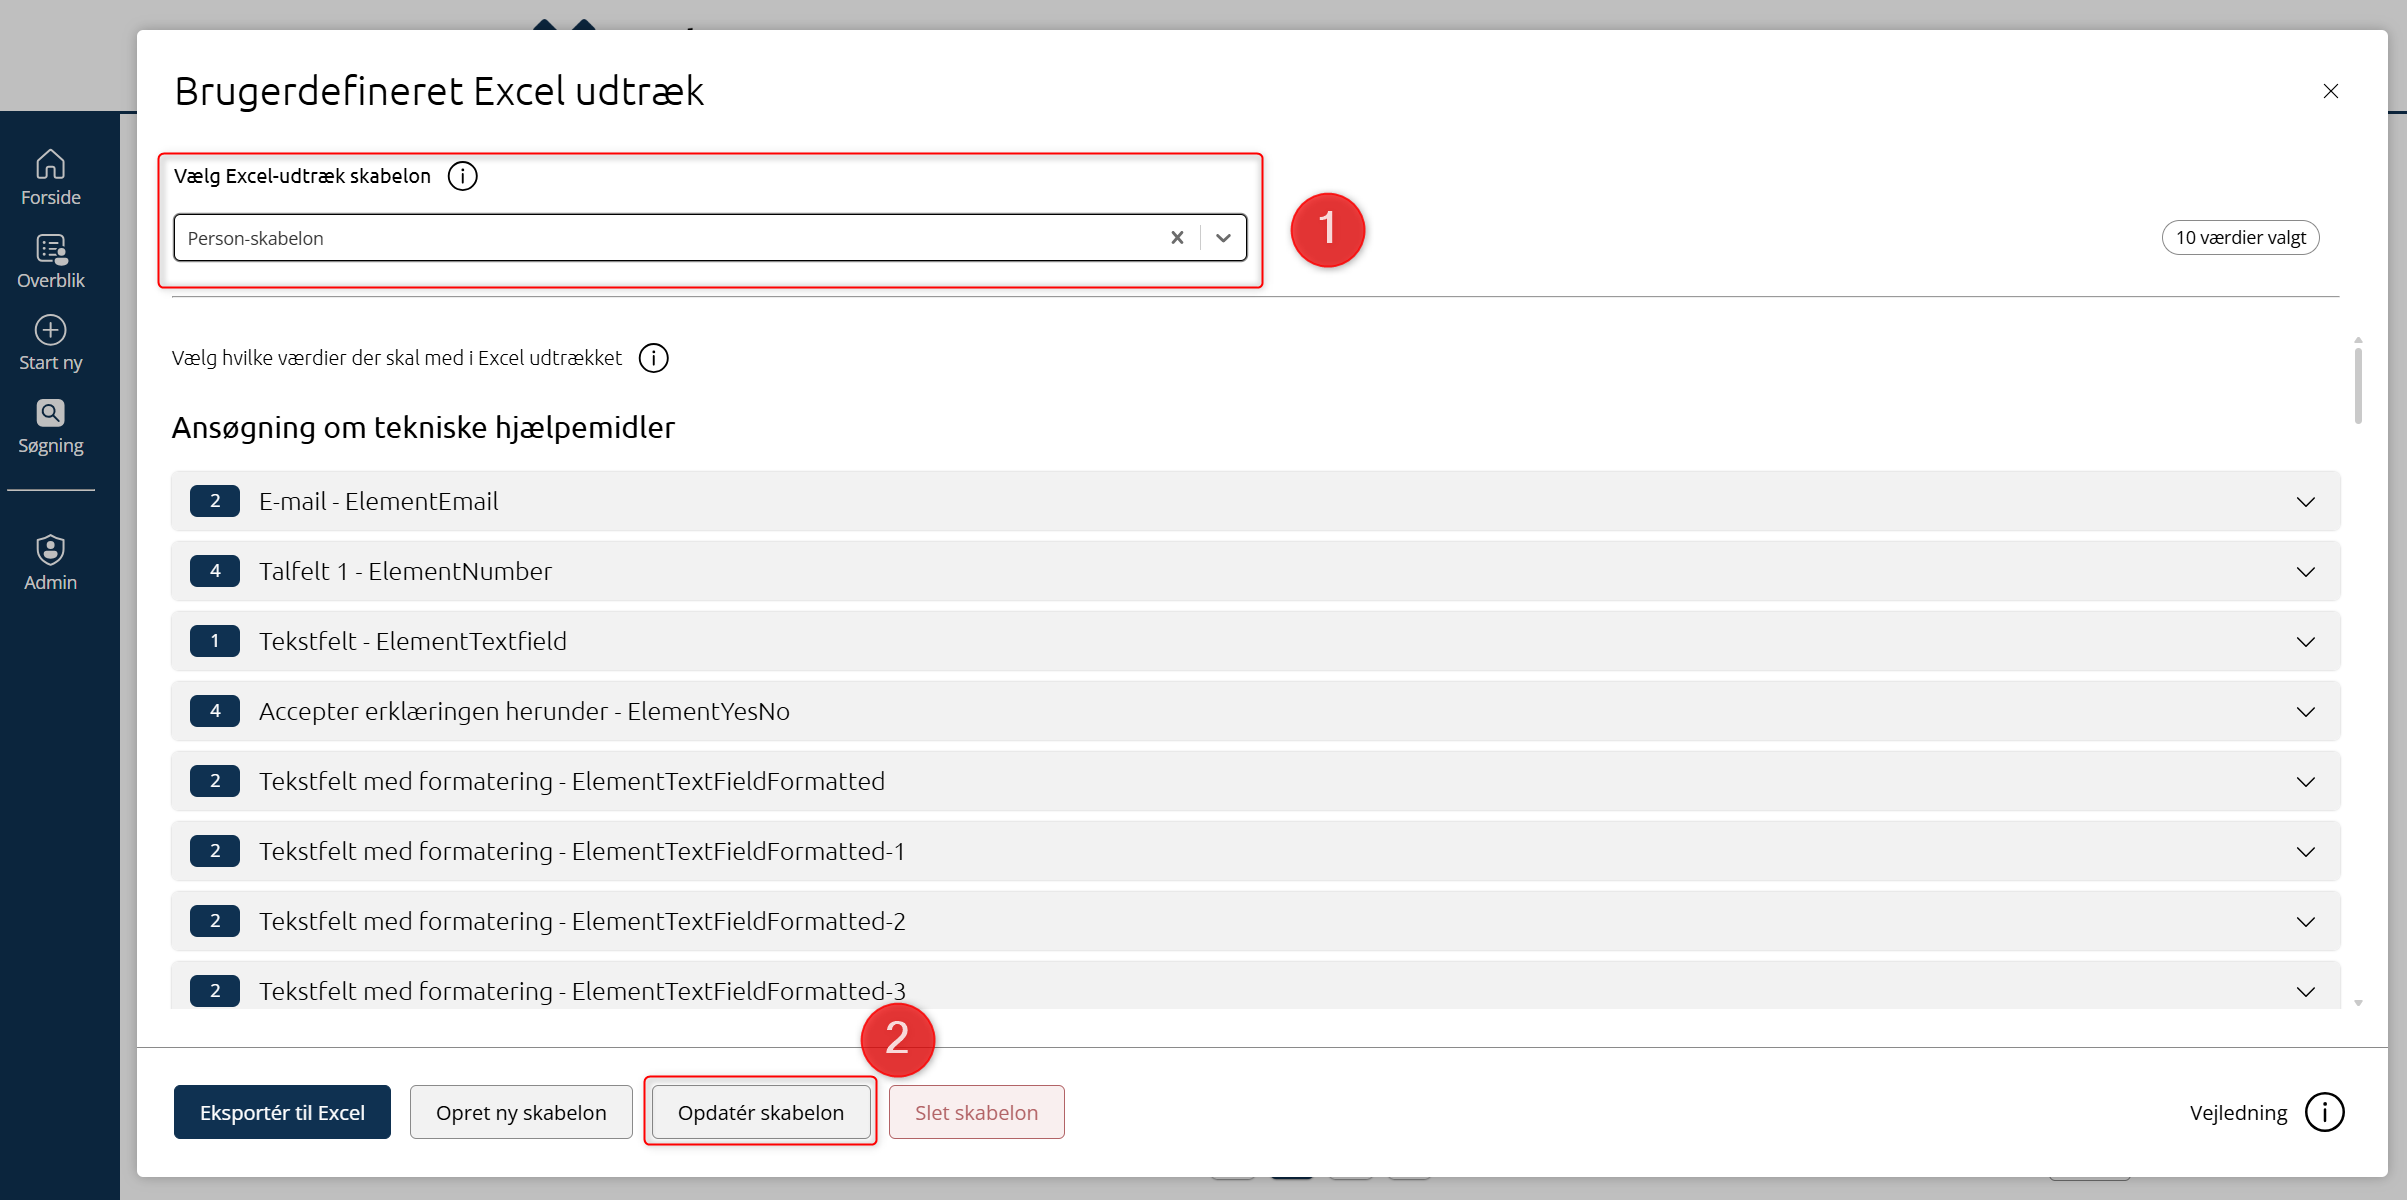
Task: Click the values list vertical scrollbar
Action: tap(2358, 385)
